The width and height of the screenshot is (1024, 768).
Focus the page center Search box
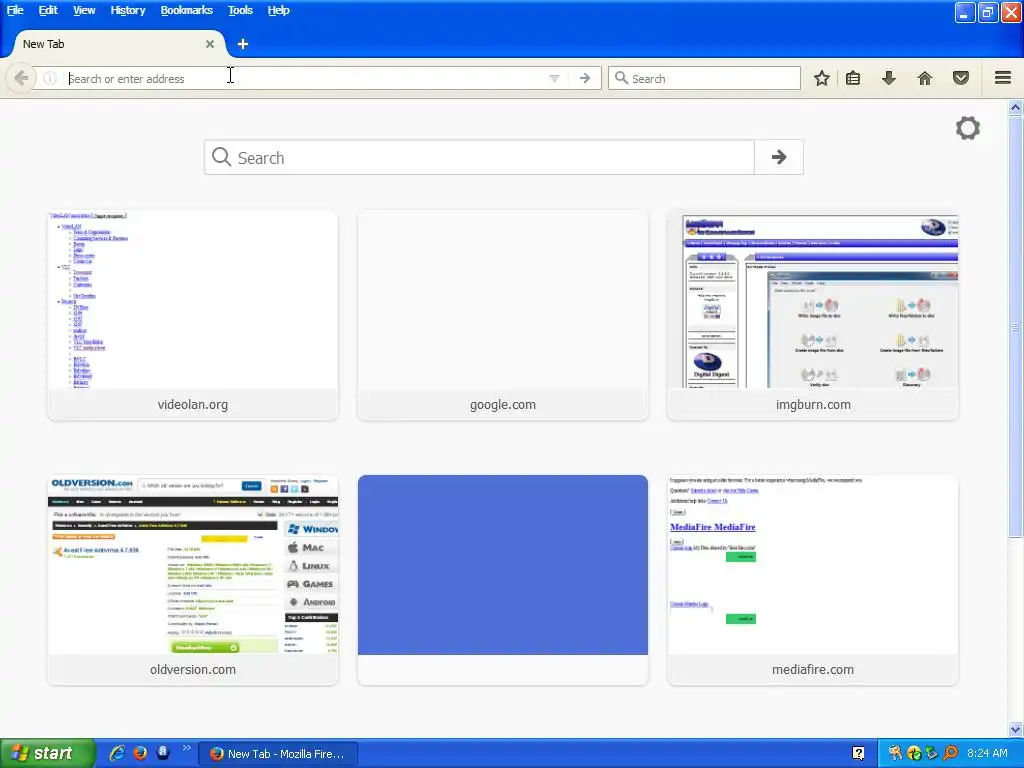point(479,157)
